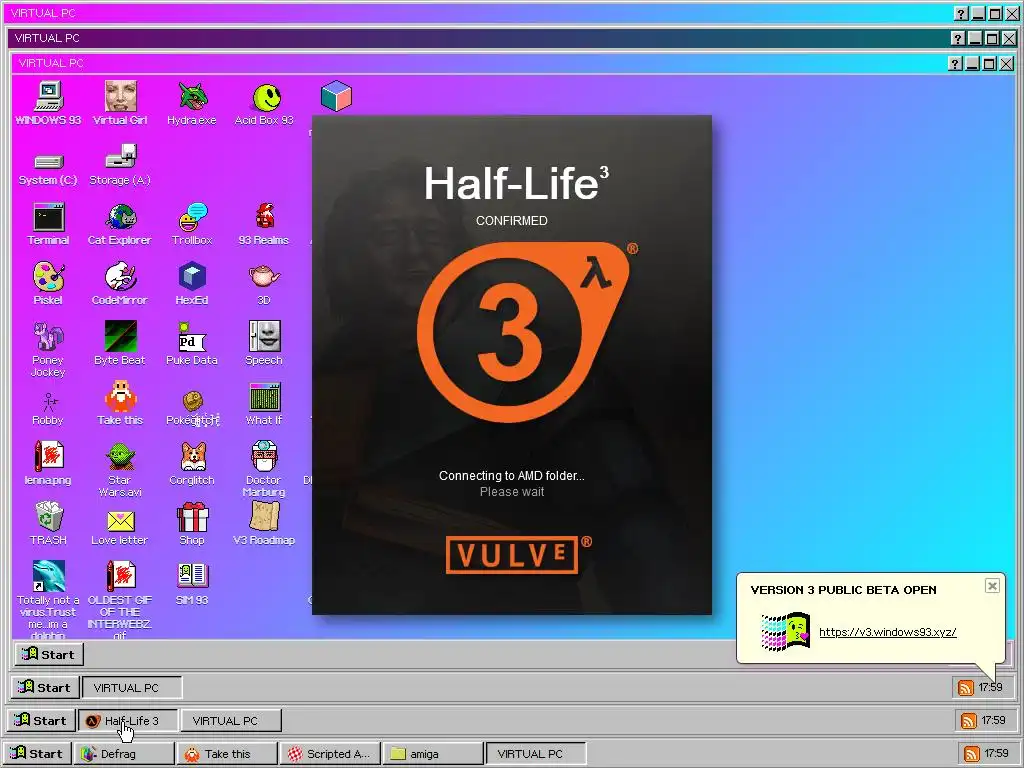Select VIRTUAL PC task next to Half-Life 3
Screen dimensions: 1024x768
231,720
